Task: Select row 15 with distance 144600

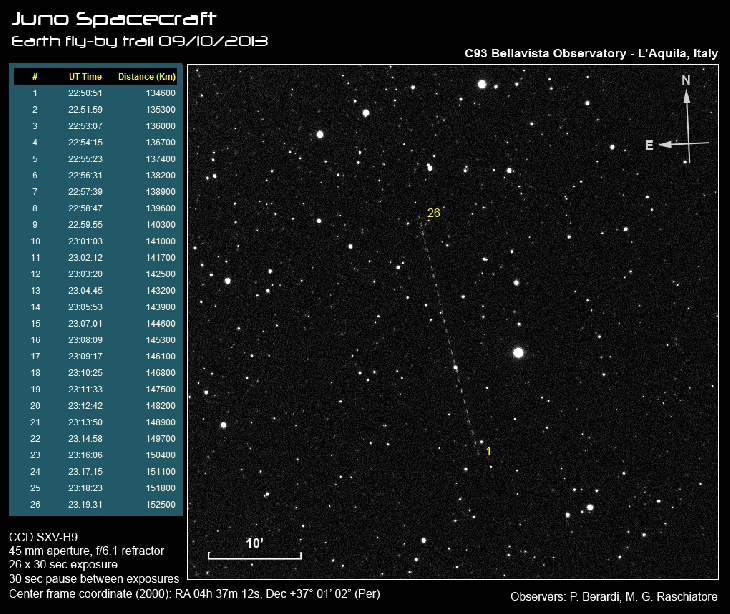Action: [x=95, y=324]
